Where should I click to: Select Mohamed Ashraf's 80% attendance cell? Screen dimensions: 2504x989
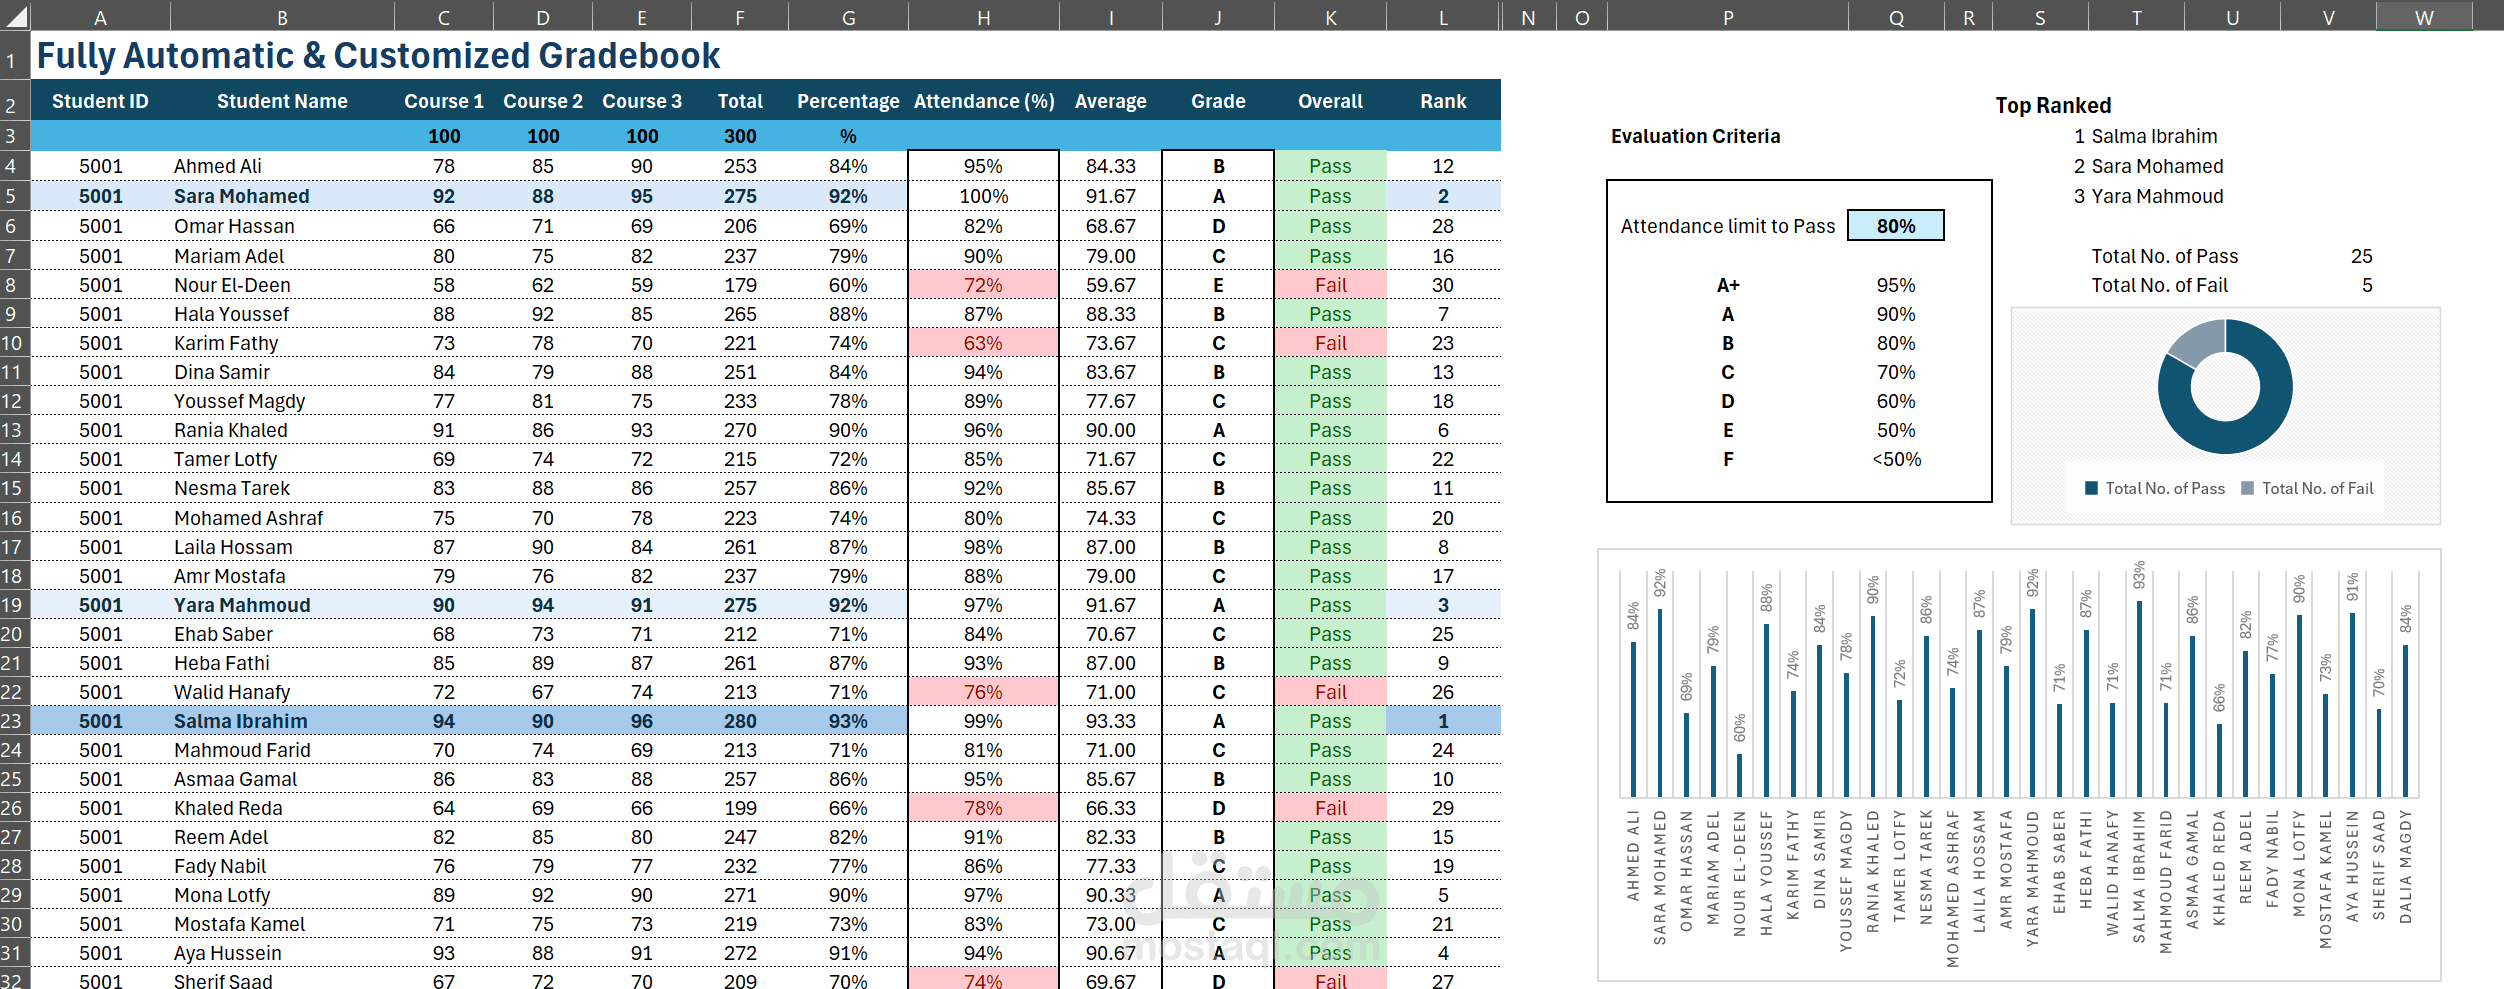click(984, 518)
